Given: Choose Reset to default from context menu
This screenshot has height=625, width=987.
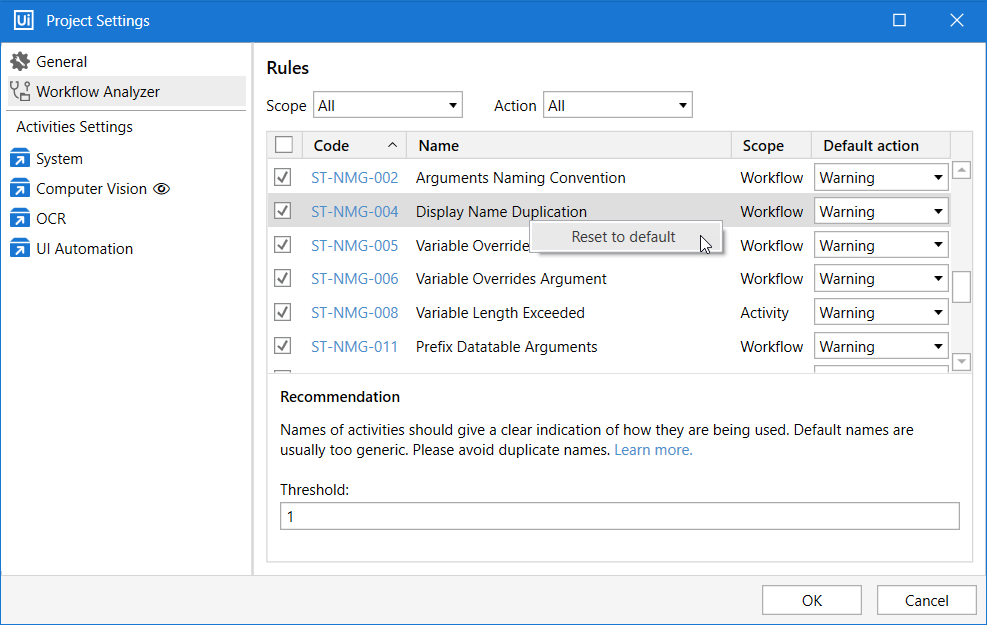Looking at the screenshot, I should click(x=623, y=237).
